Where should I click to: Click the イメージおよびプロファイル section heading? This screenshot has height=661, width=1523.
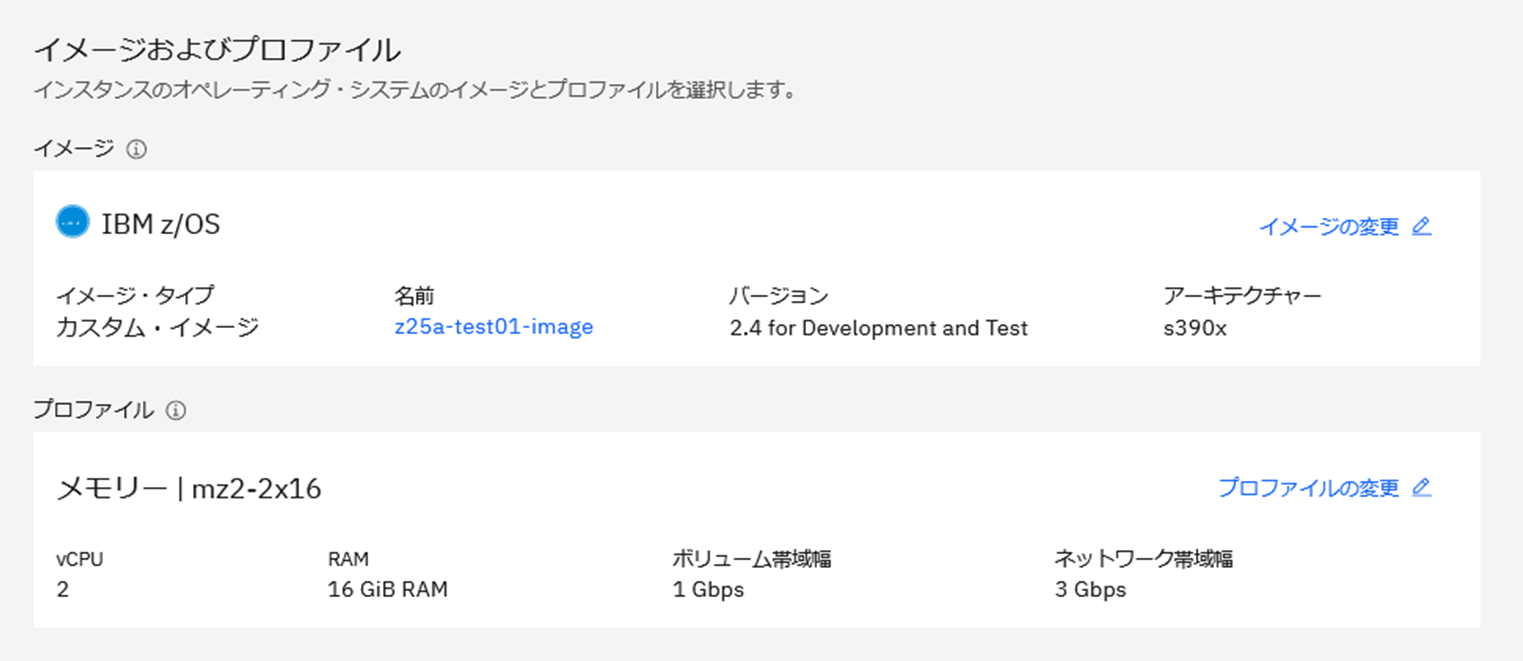(217, 49)
